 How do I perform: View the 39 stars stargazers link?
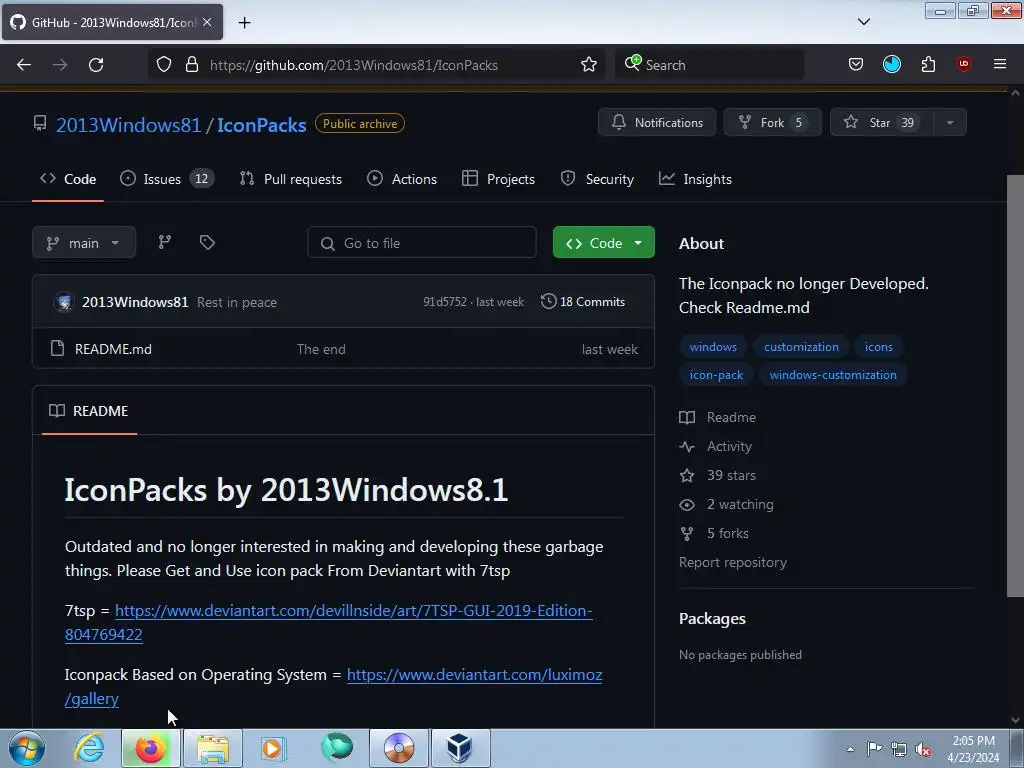(718, 475)
